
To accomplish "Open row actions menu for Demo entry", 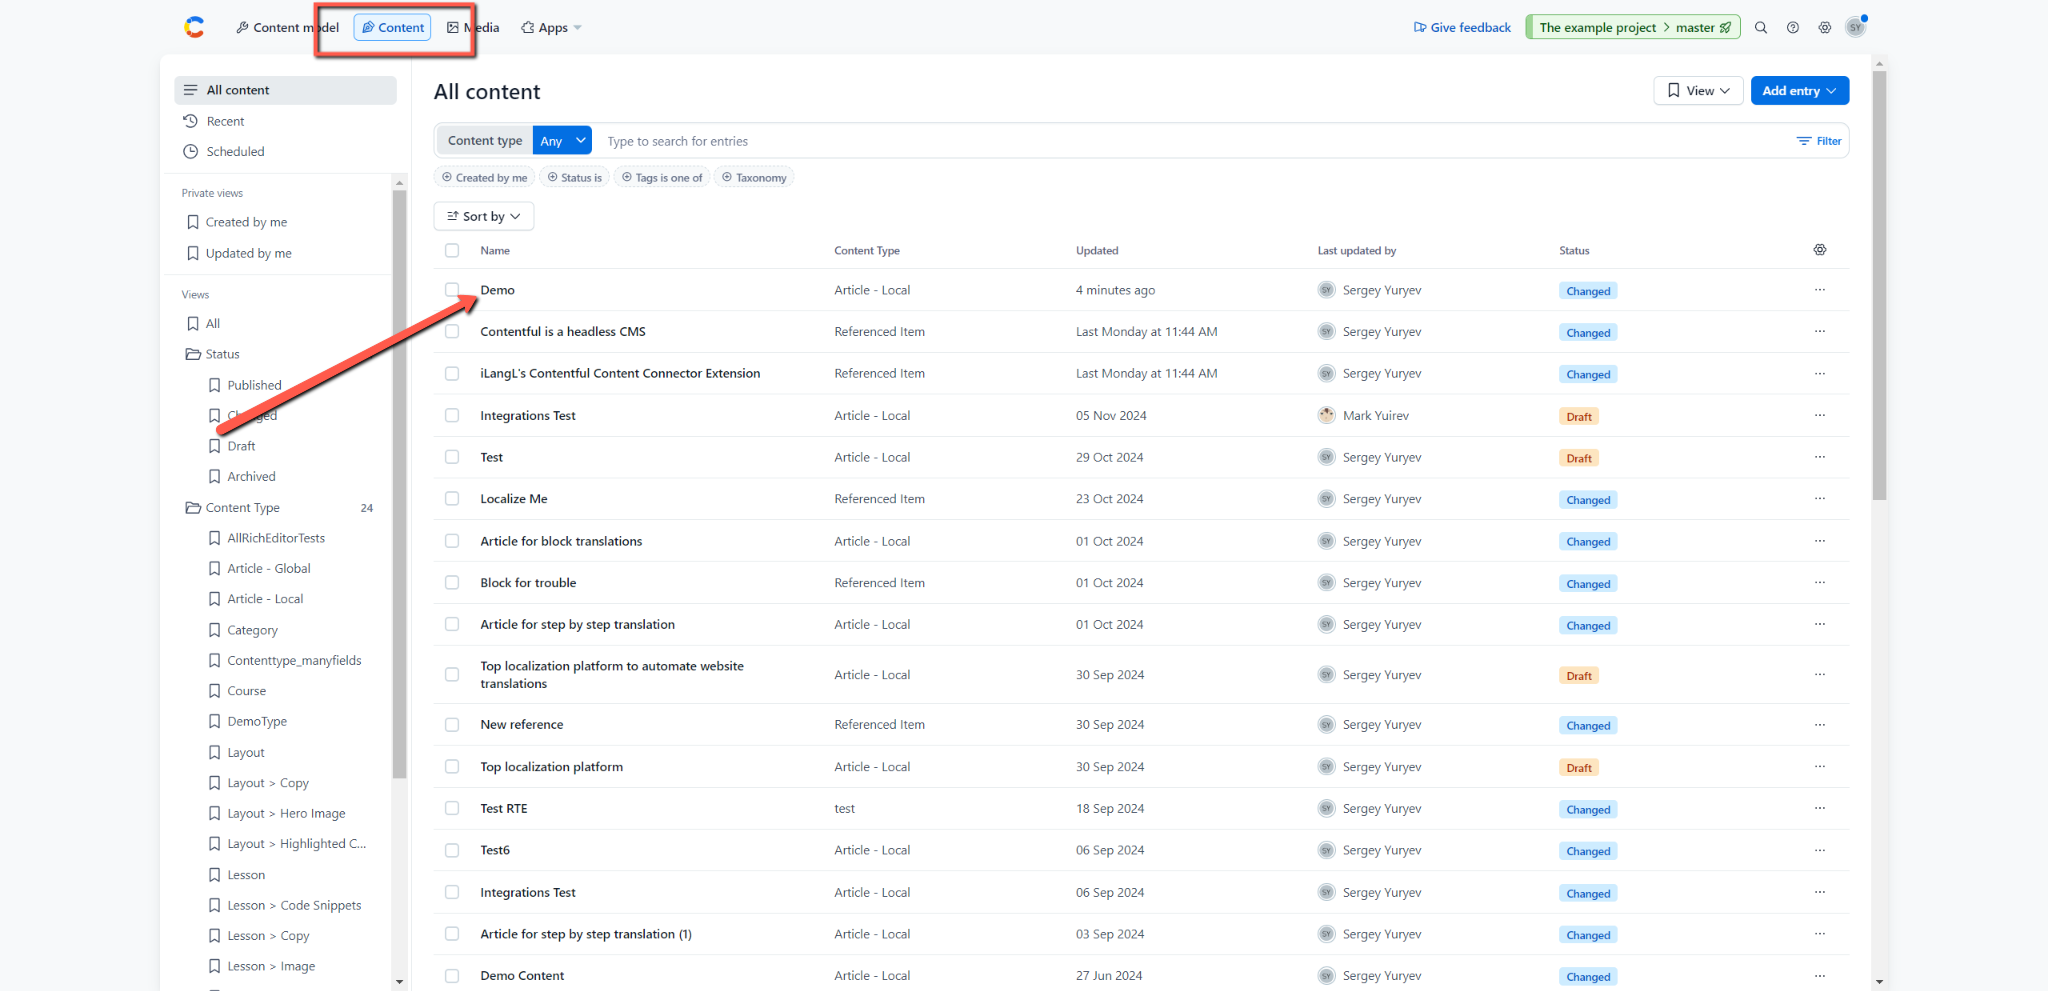I will [1820, 290].
